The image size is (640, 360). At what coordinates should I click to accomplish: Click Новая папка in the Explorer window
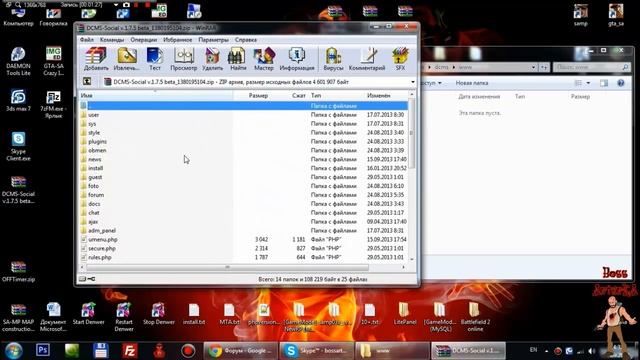point(471,83)
